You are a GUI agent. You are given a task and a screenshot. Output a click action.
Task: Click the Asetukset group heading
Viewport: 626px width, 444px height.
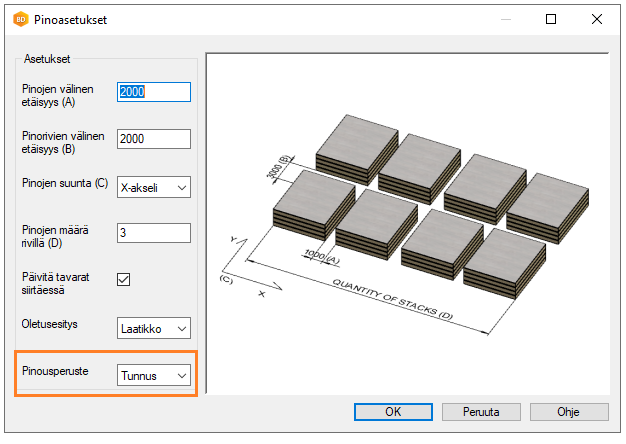pos(46,59)
